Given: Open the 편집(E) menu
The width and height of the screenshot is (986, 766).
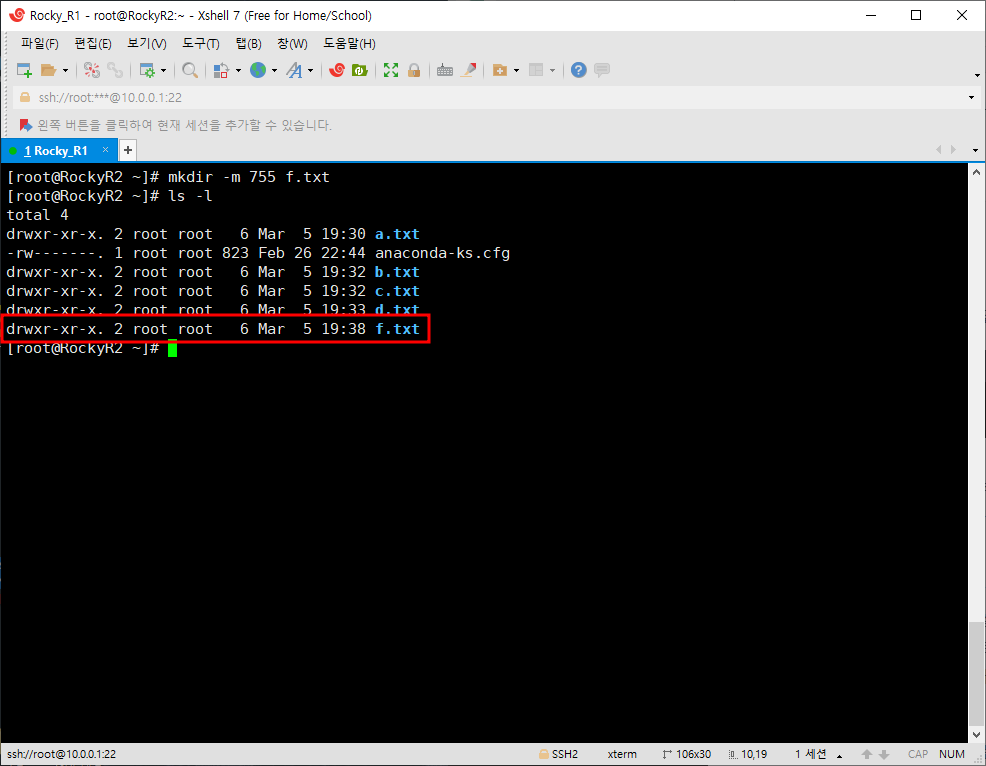Looking at the screenshot, I should (x=93, y=43).
